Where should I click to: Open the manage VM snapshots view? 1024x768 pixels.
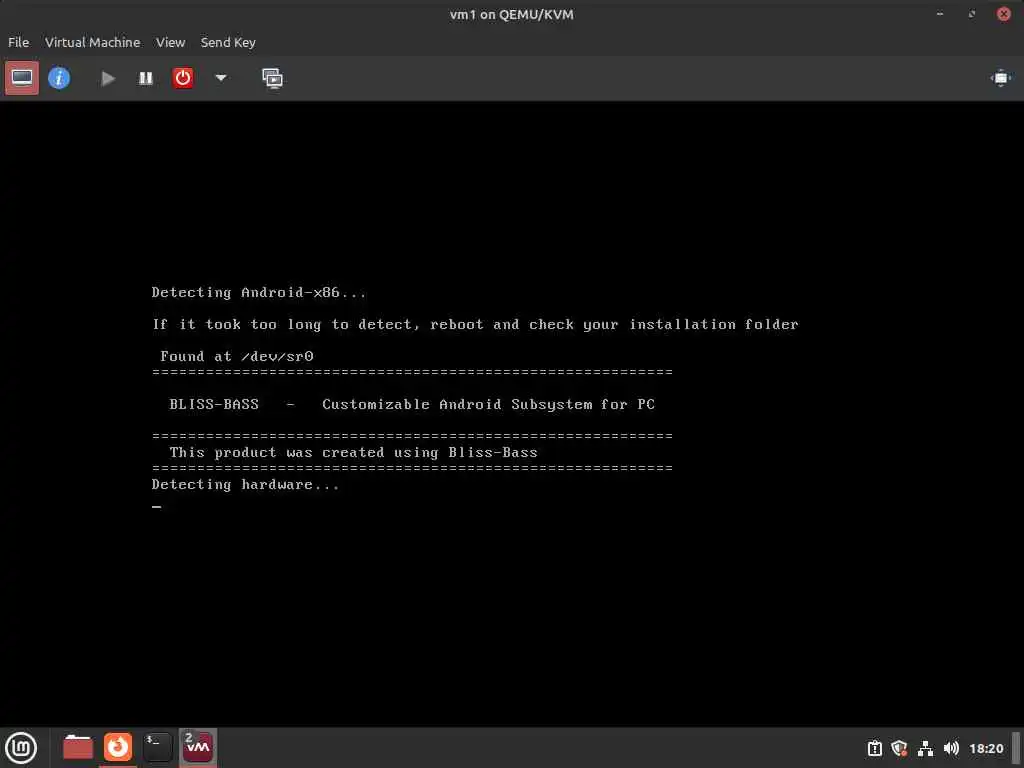[272, 78]
